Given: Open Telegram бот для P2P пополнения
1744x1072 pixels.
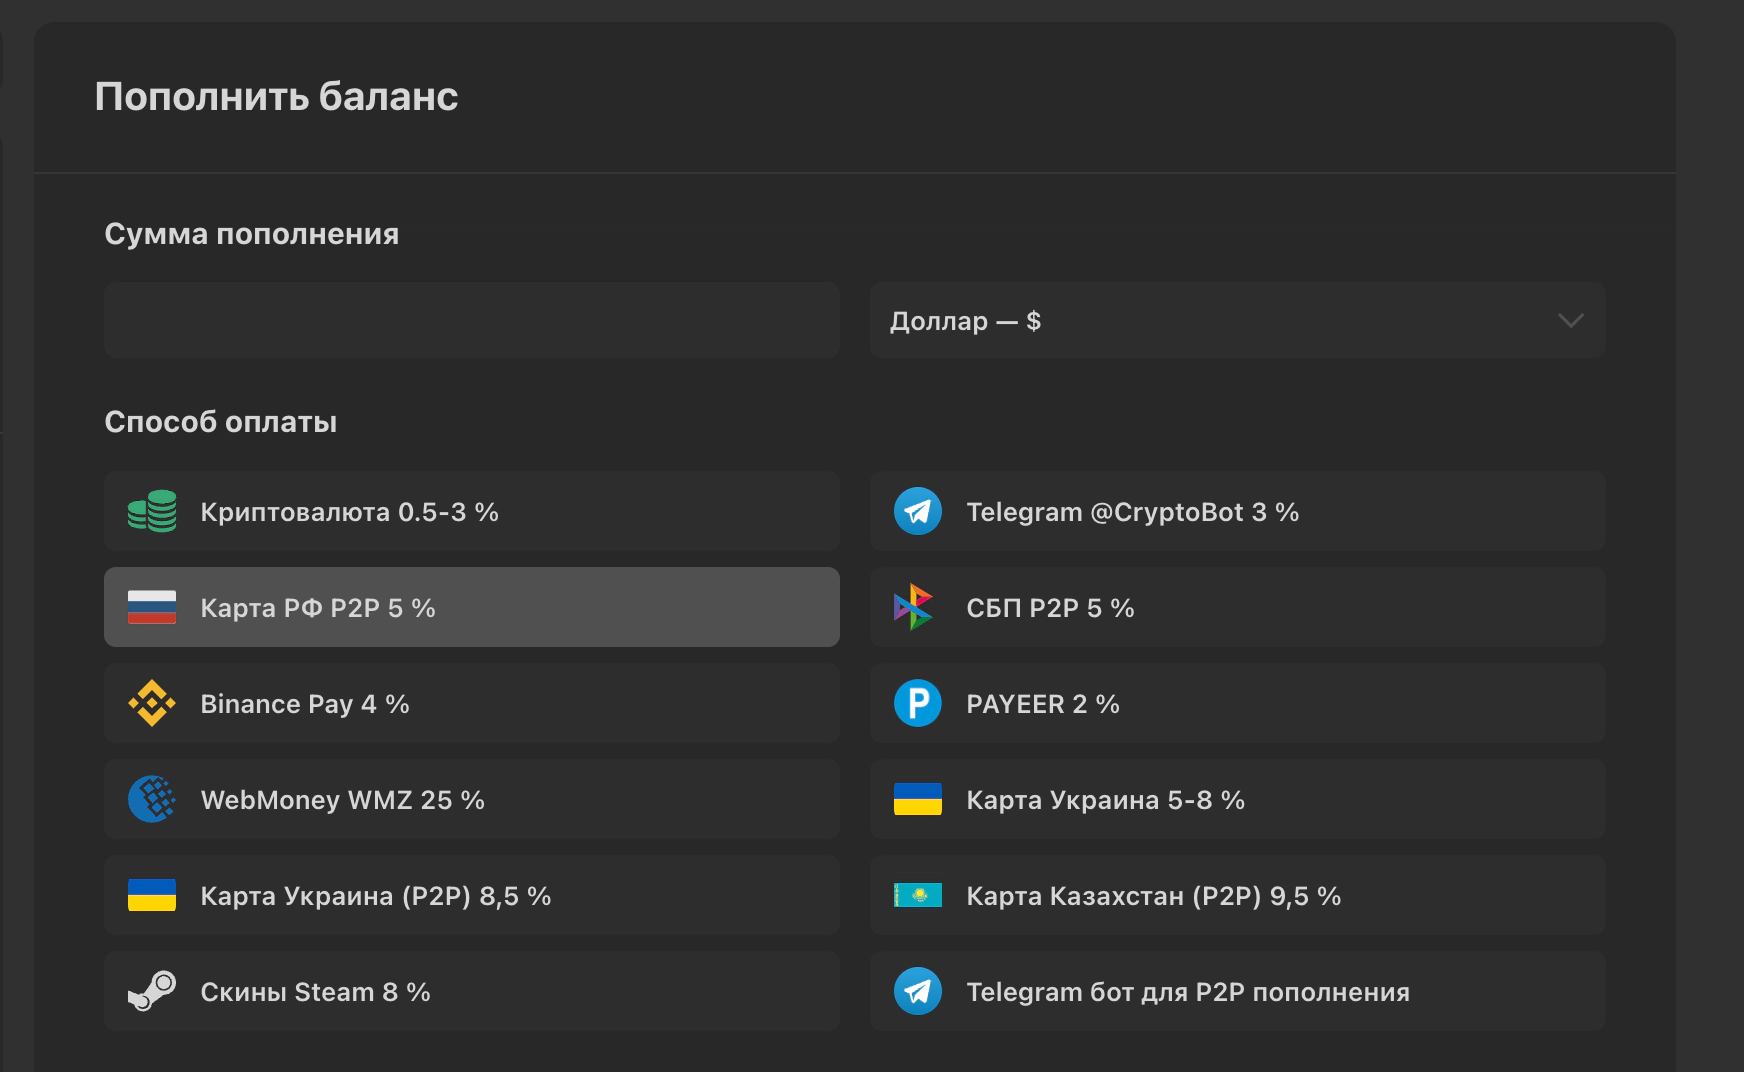Looking at the screenshot, I should (x=1236, y=991).
